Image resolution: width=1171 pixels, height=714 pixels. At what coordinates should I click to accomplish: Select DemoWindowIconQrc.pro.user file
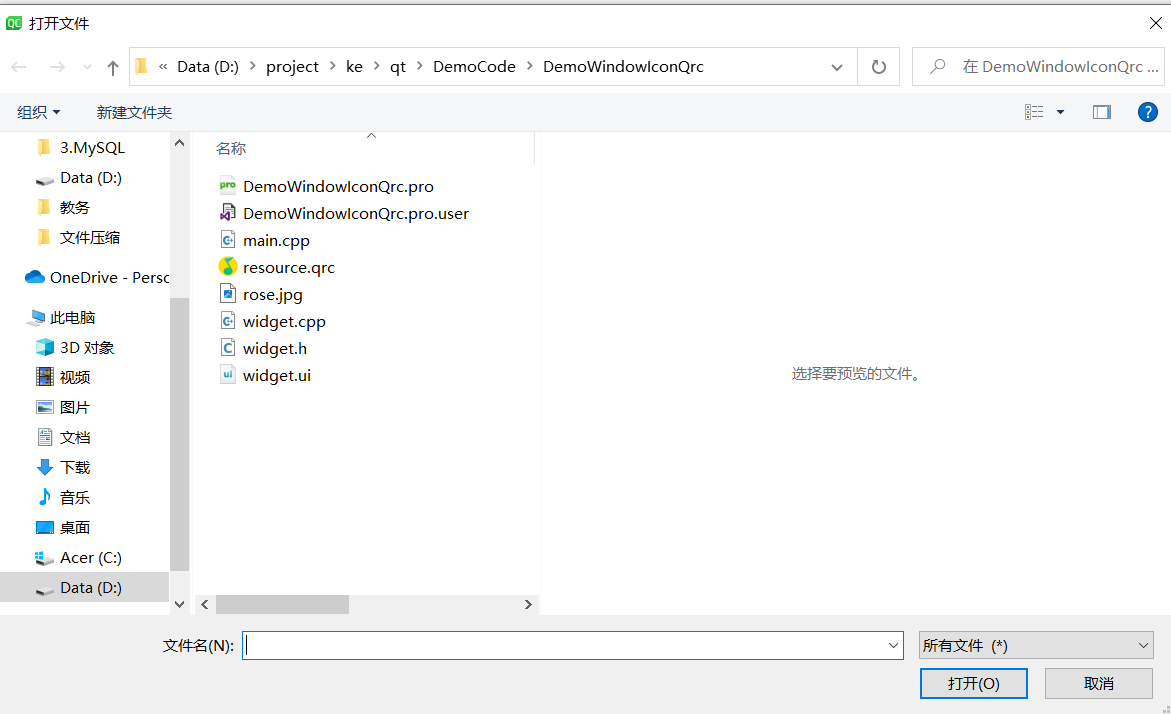[355, 214]
